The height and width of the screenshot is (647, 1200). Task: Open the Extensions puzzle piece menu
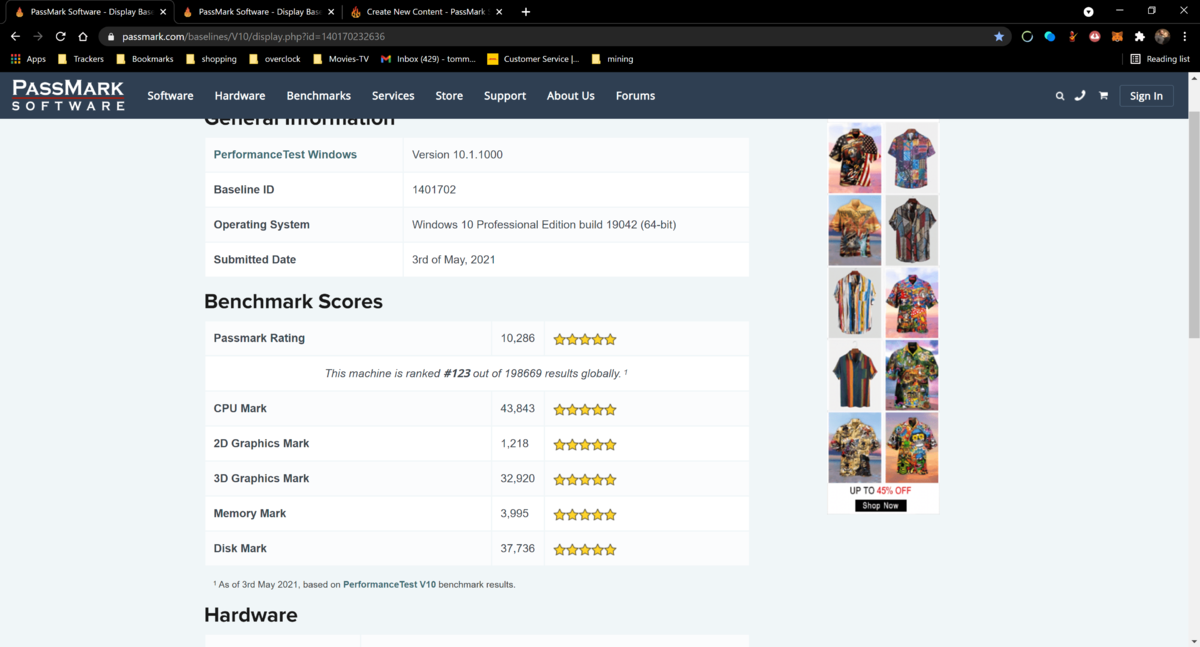[1139, 36]
